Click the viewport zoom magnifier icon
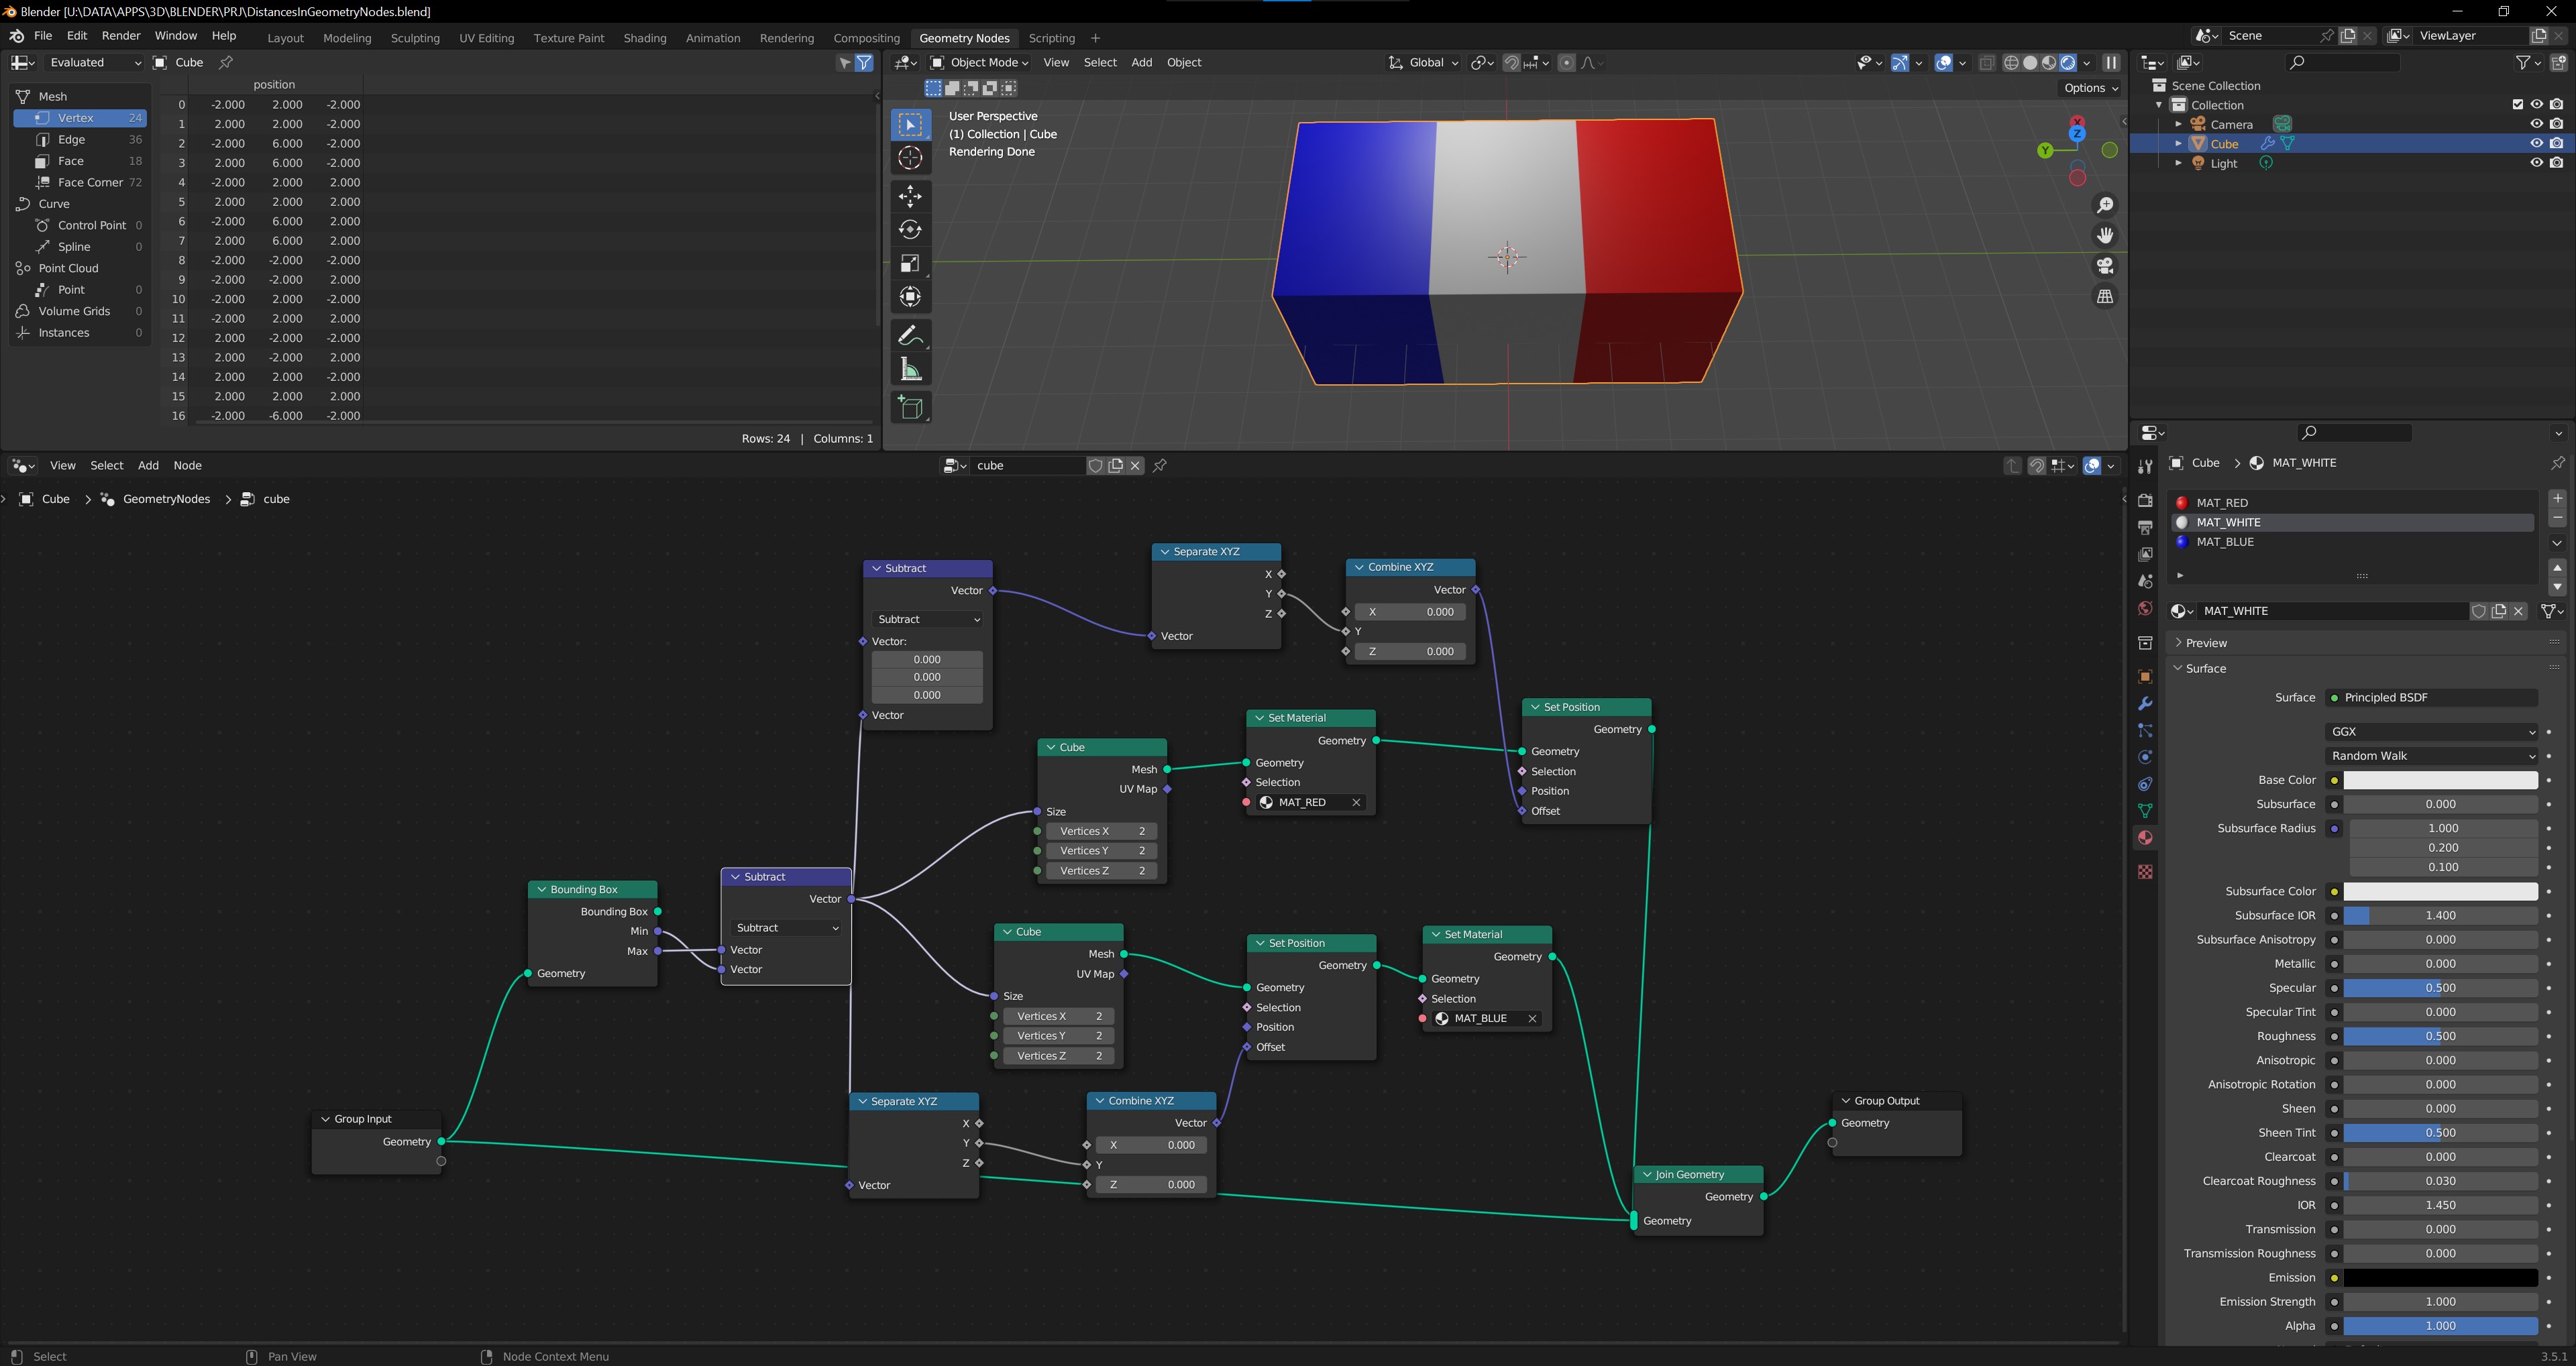The image size is (2576, 1366). point(2105,205)
